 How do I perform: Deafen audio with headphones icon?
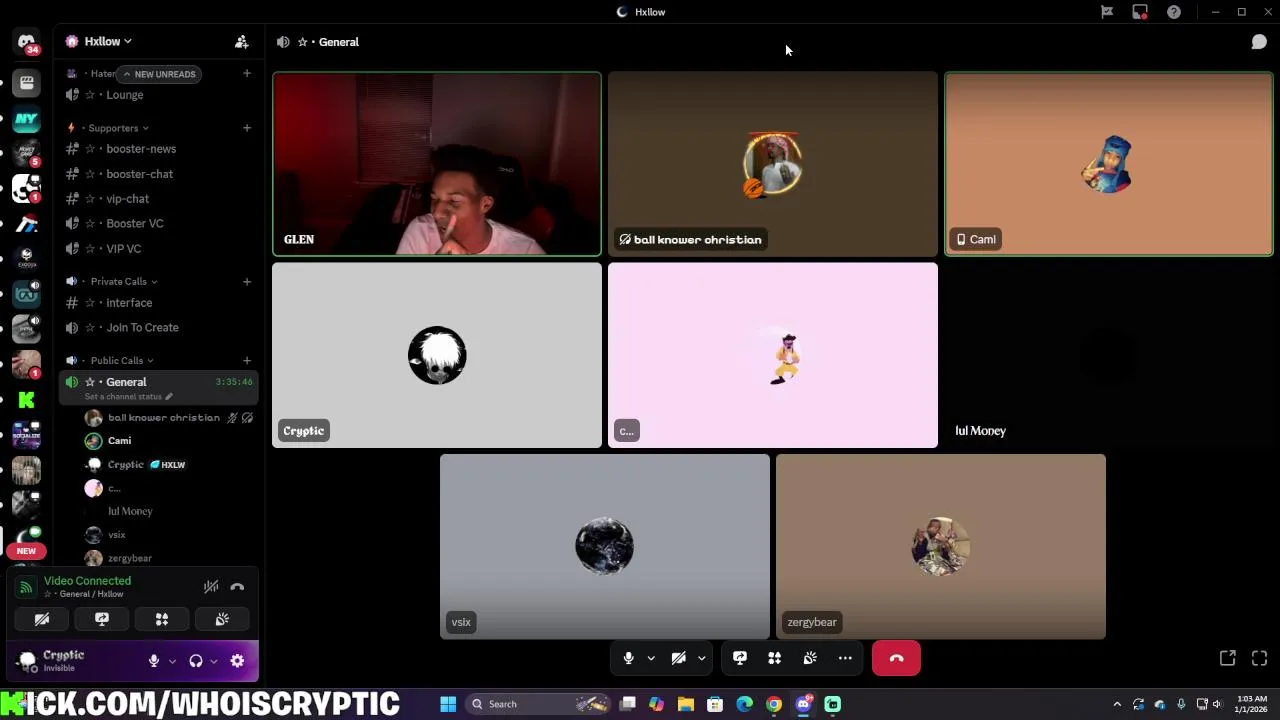click(196, 661)
